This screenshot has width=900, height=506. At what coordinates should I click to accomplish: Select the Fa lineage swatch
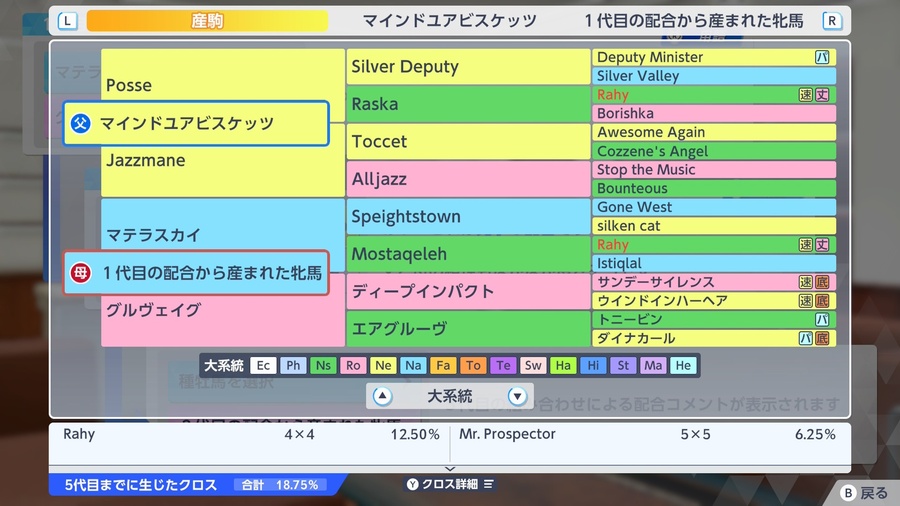pos(443,365)
